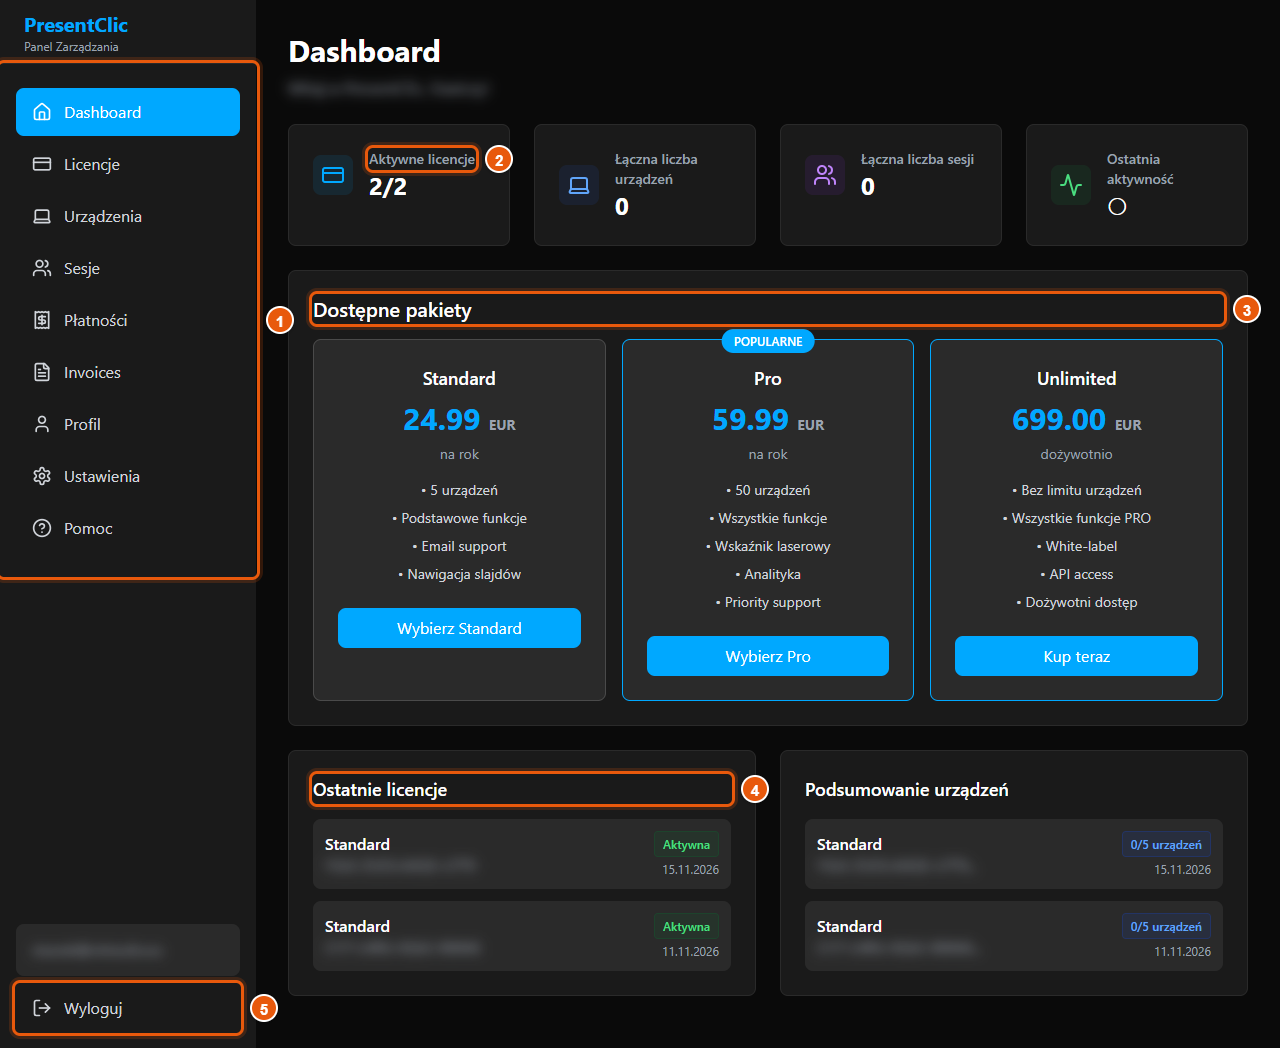Viewport: 1280px width, 1048px height.
Task: Click the Profil person icon in sidebar
Action: [x=42, y=424]
